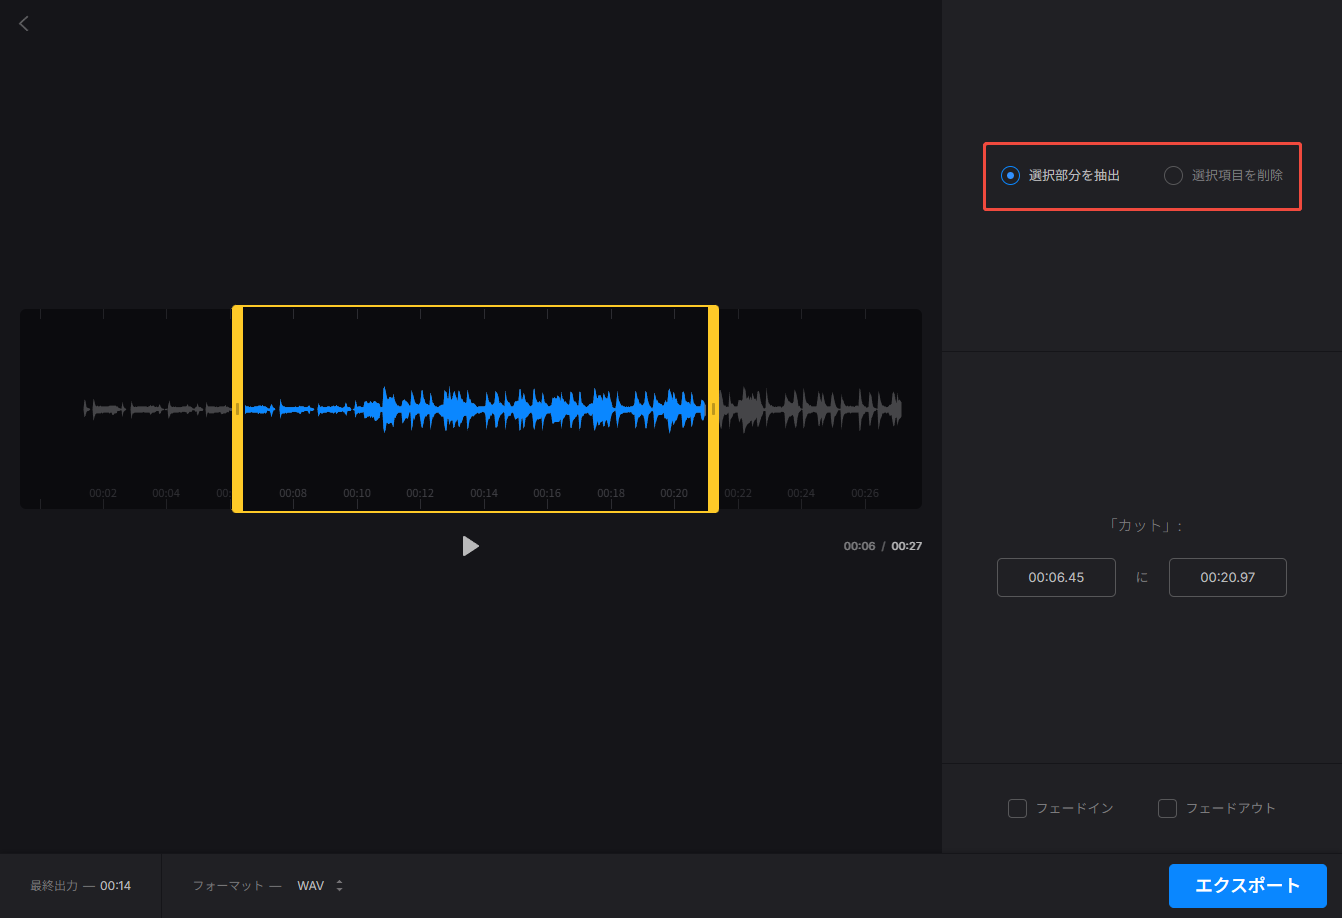Viewport: 1342px width, 918px height.
Task: Click the blue selected waveform region
Action: [x=475, y=409]
